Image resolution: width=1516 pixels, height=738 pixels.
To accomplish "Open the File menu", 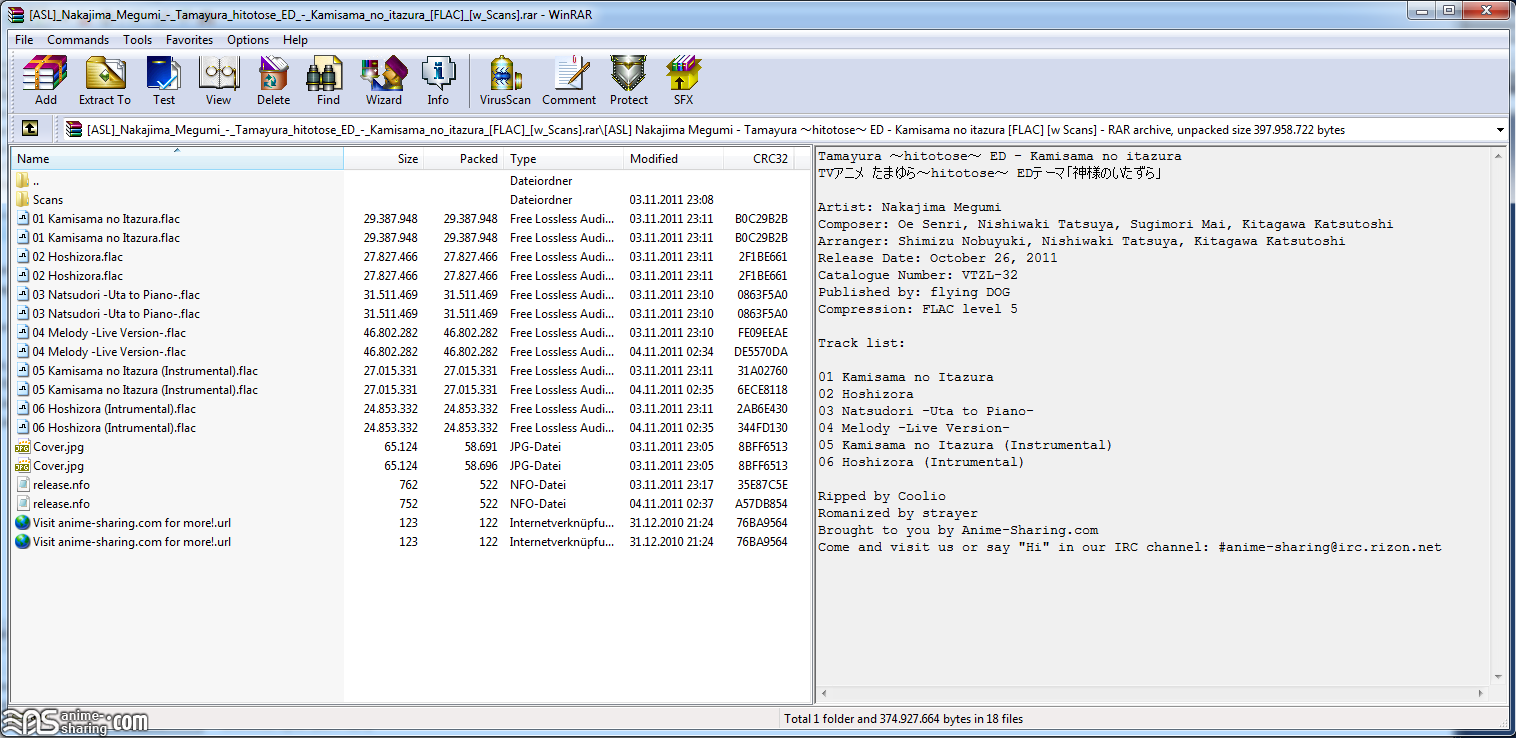I will (x=24, y=40).
